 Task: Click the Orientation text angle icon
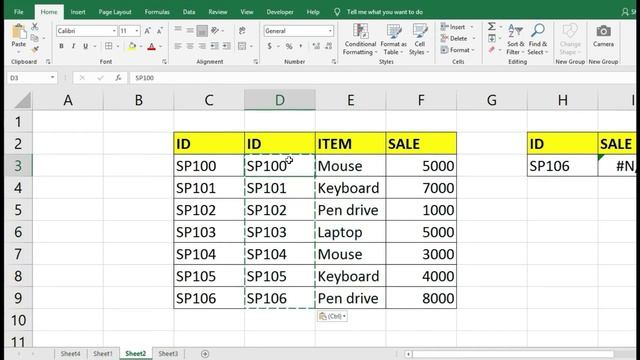[x=215, y=31]
